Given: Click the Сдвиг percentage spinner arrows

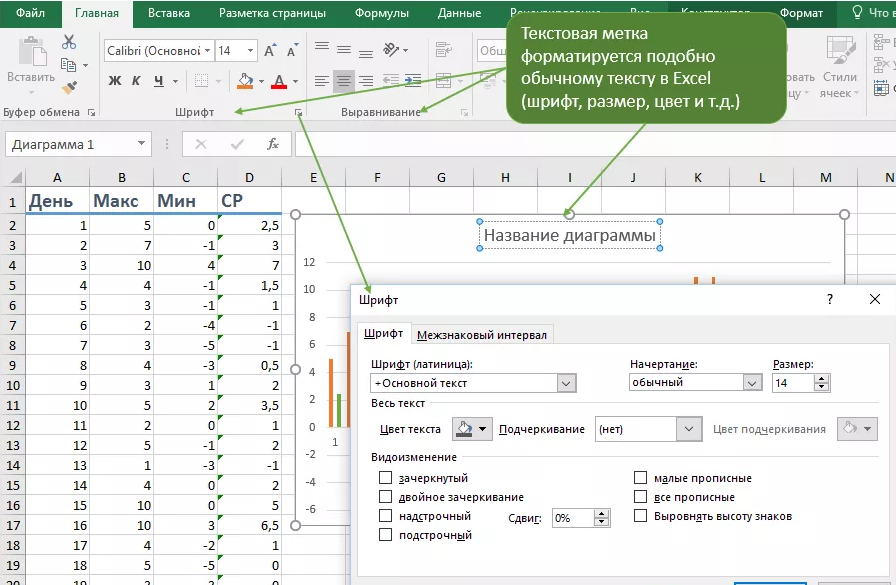Looking at the screenshot, I should click(601, 518).
